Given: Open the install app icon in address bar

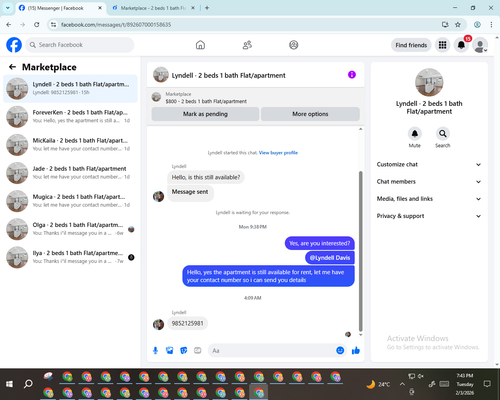Looking at the screenshot, I should [445, 25].
